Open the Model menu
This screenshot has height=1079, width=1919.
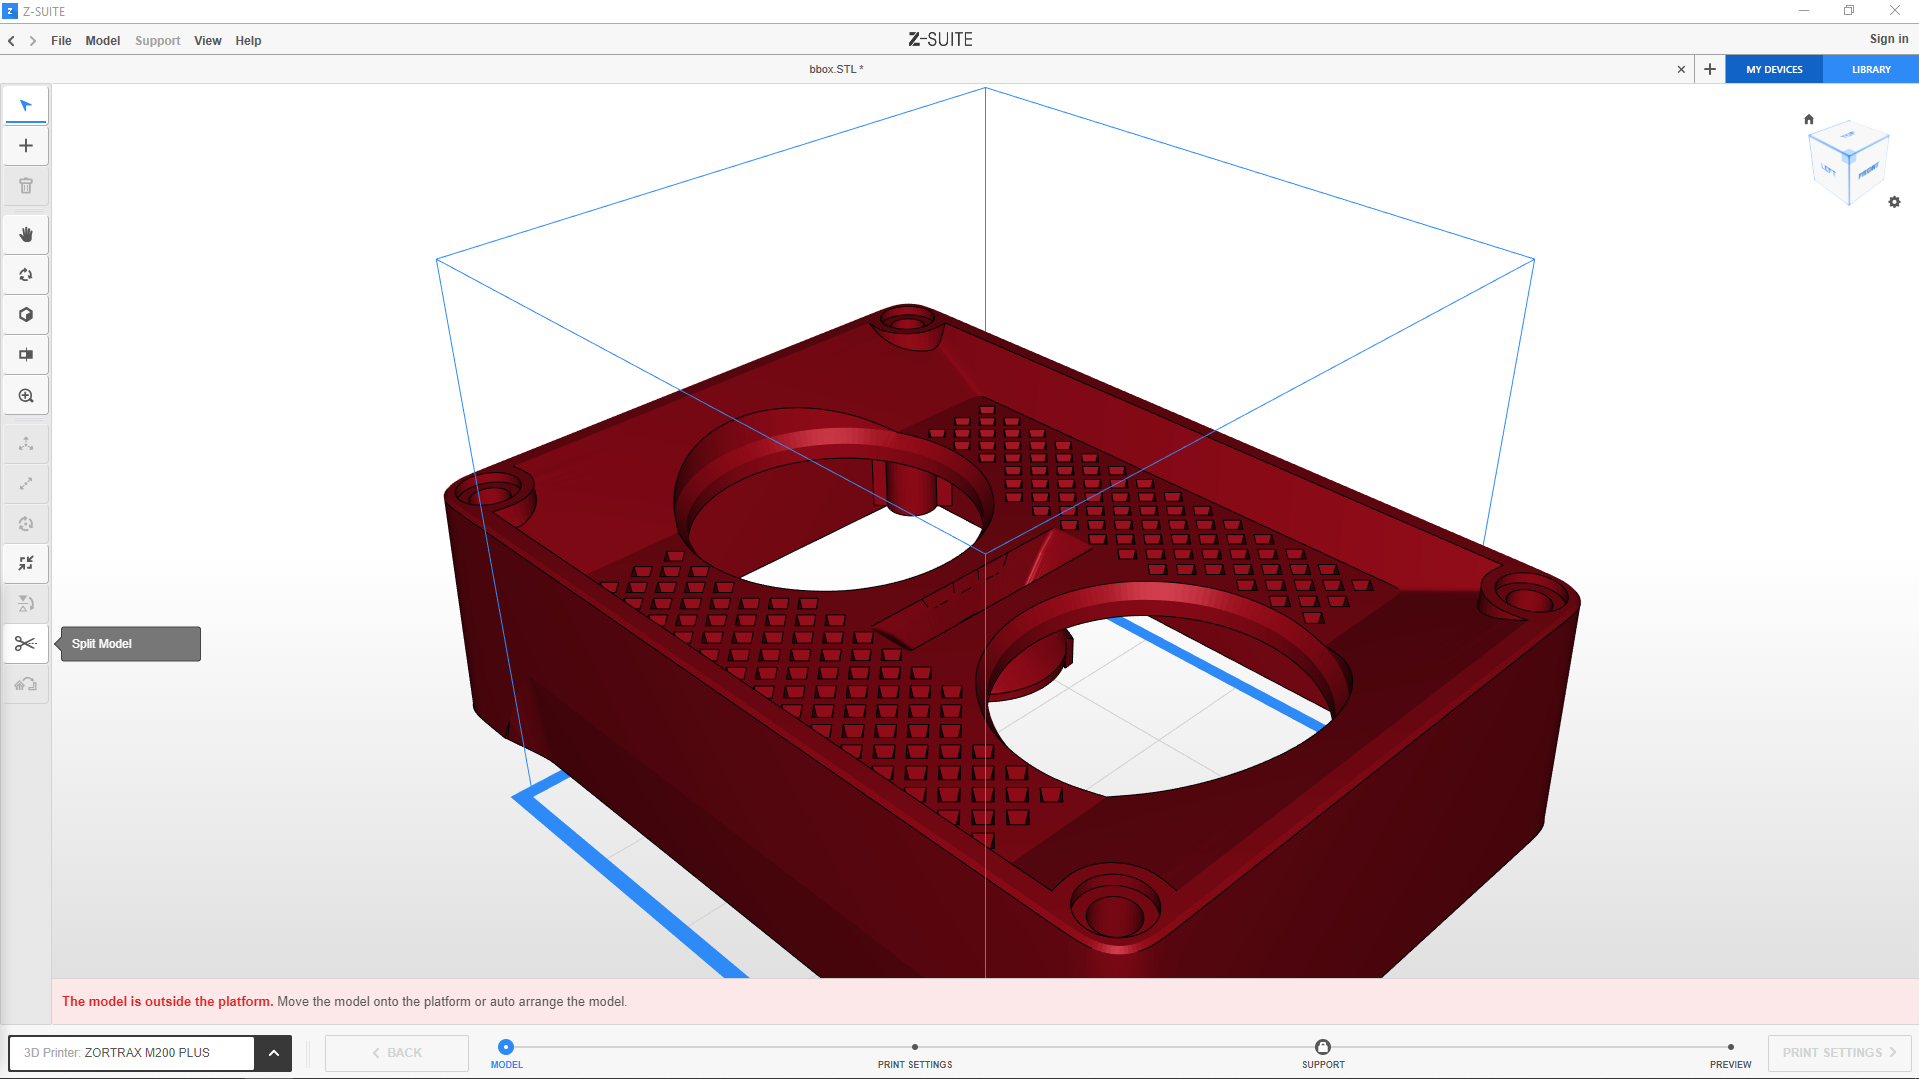click(102, 41)
